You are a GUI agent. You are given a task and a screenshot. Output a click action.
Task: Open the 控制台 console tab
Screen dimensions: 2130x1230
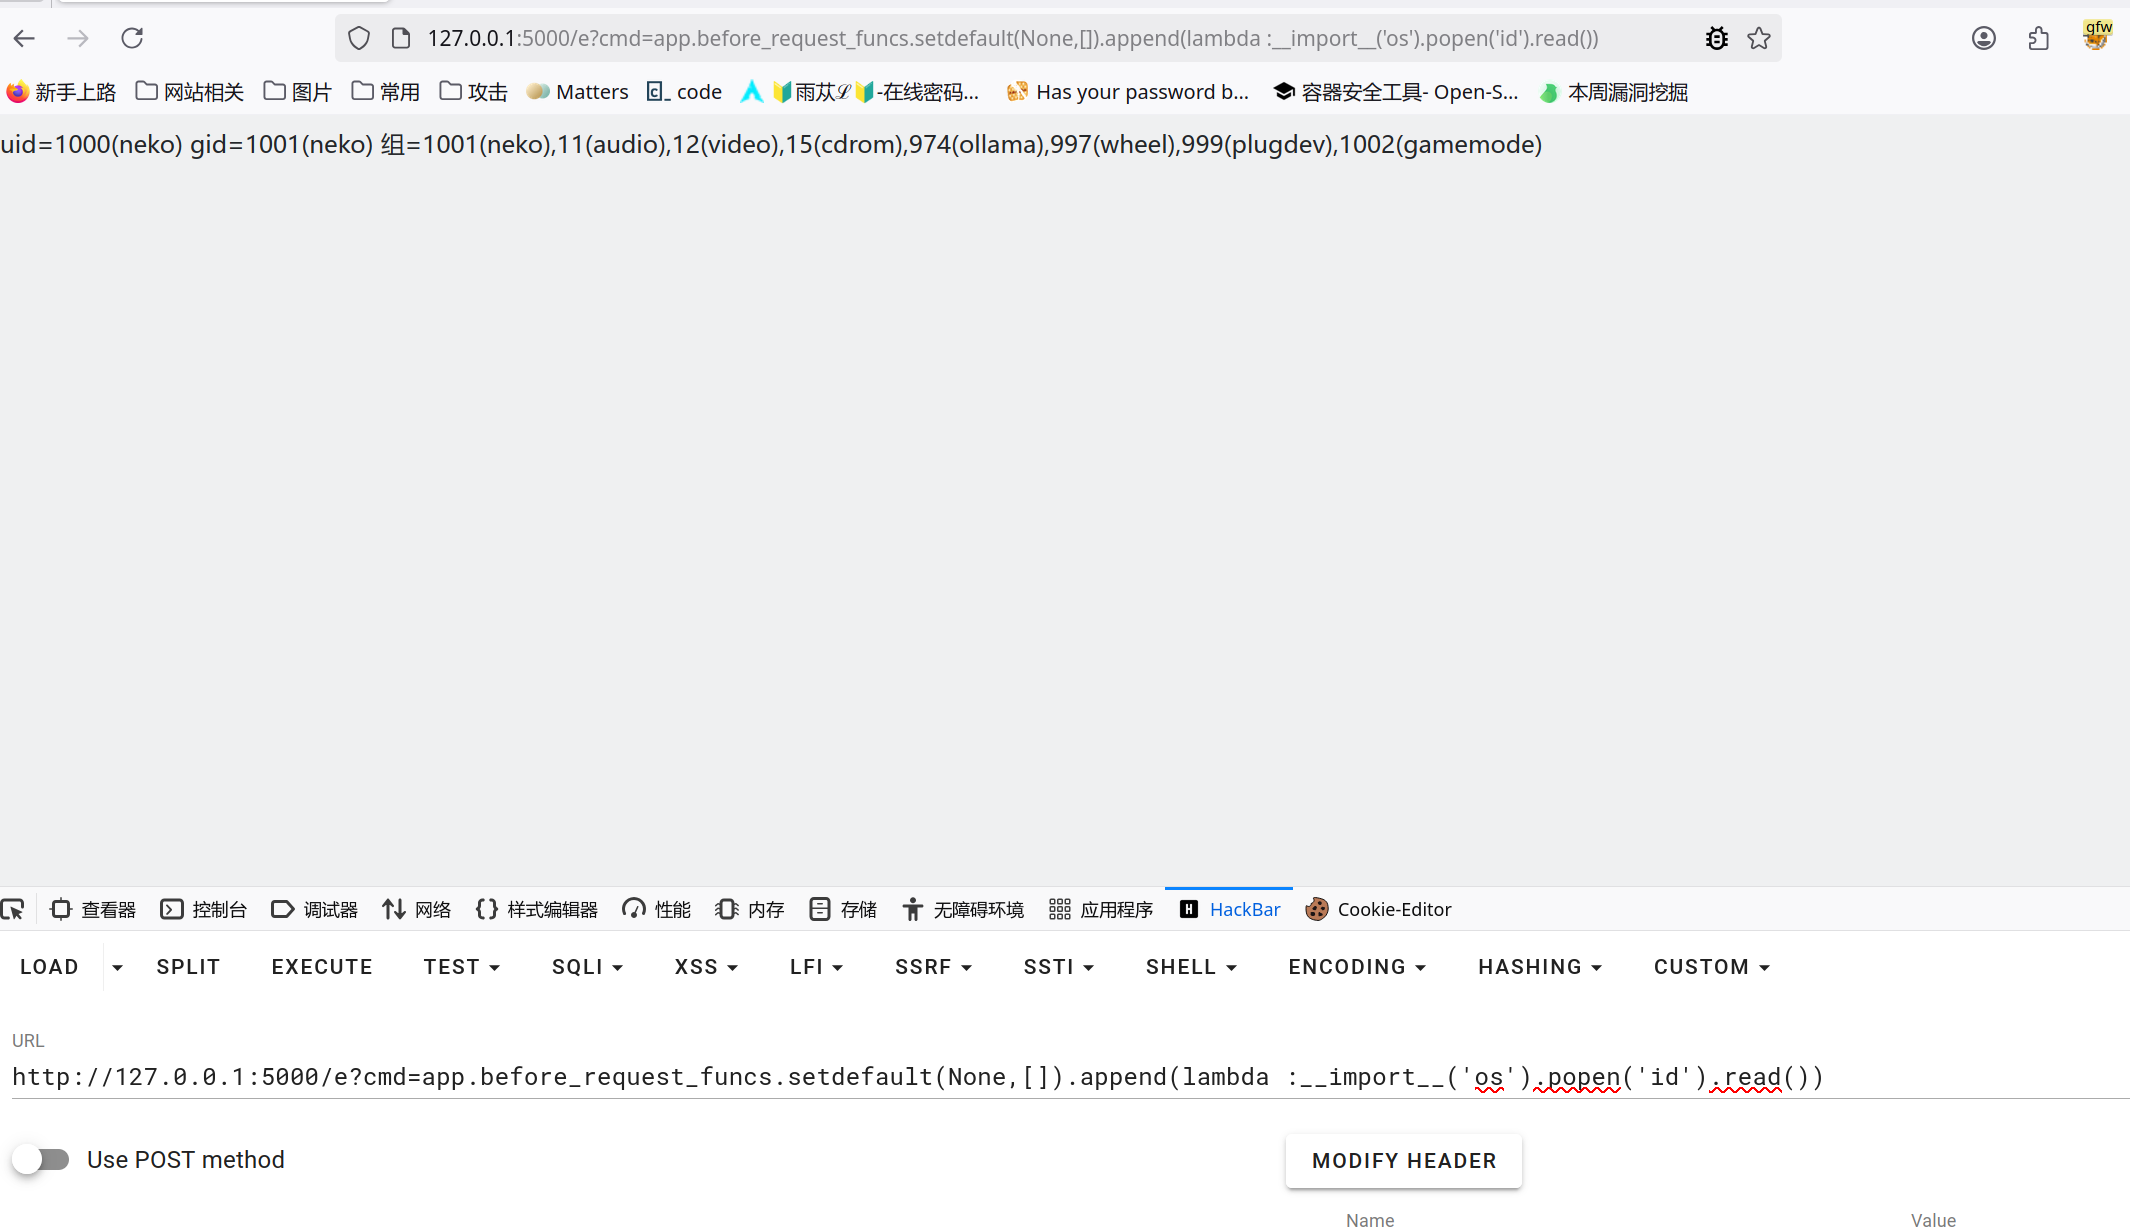[x=204, y=909]
